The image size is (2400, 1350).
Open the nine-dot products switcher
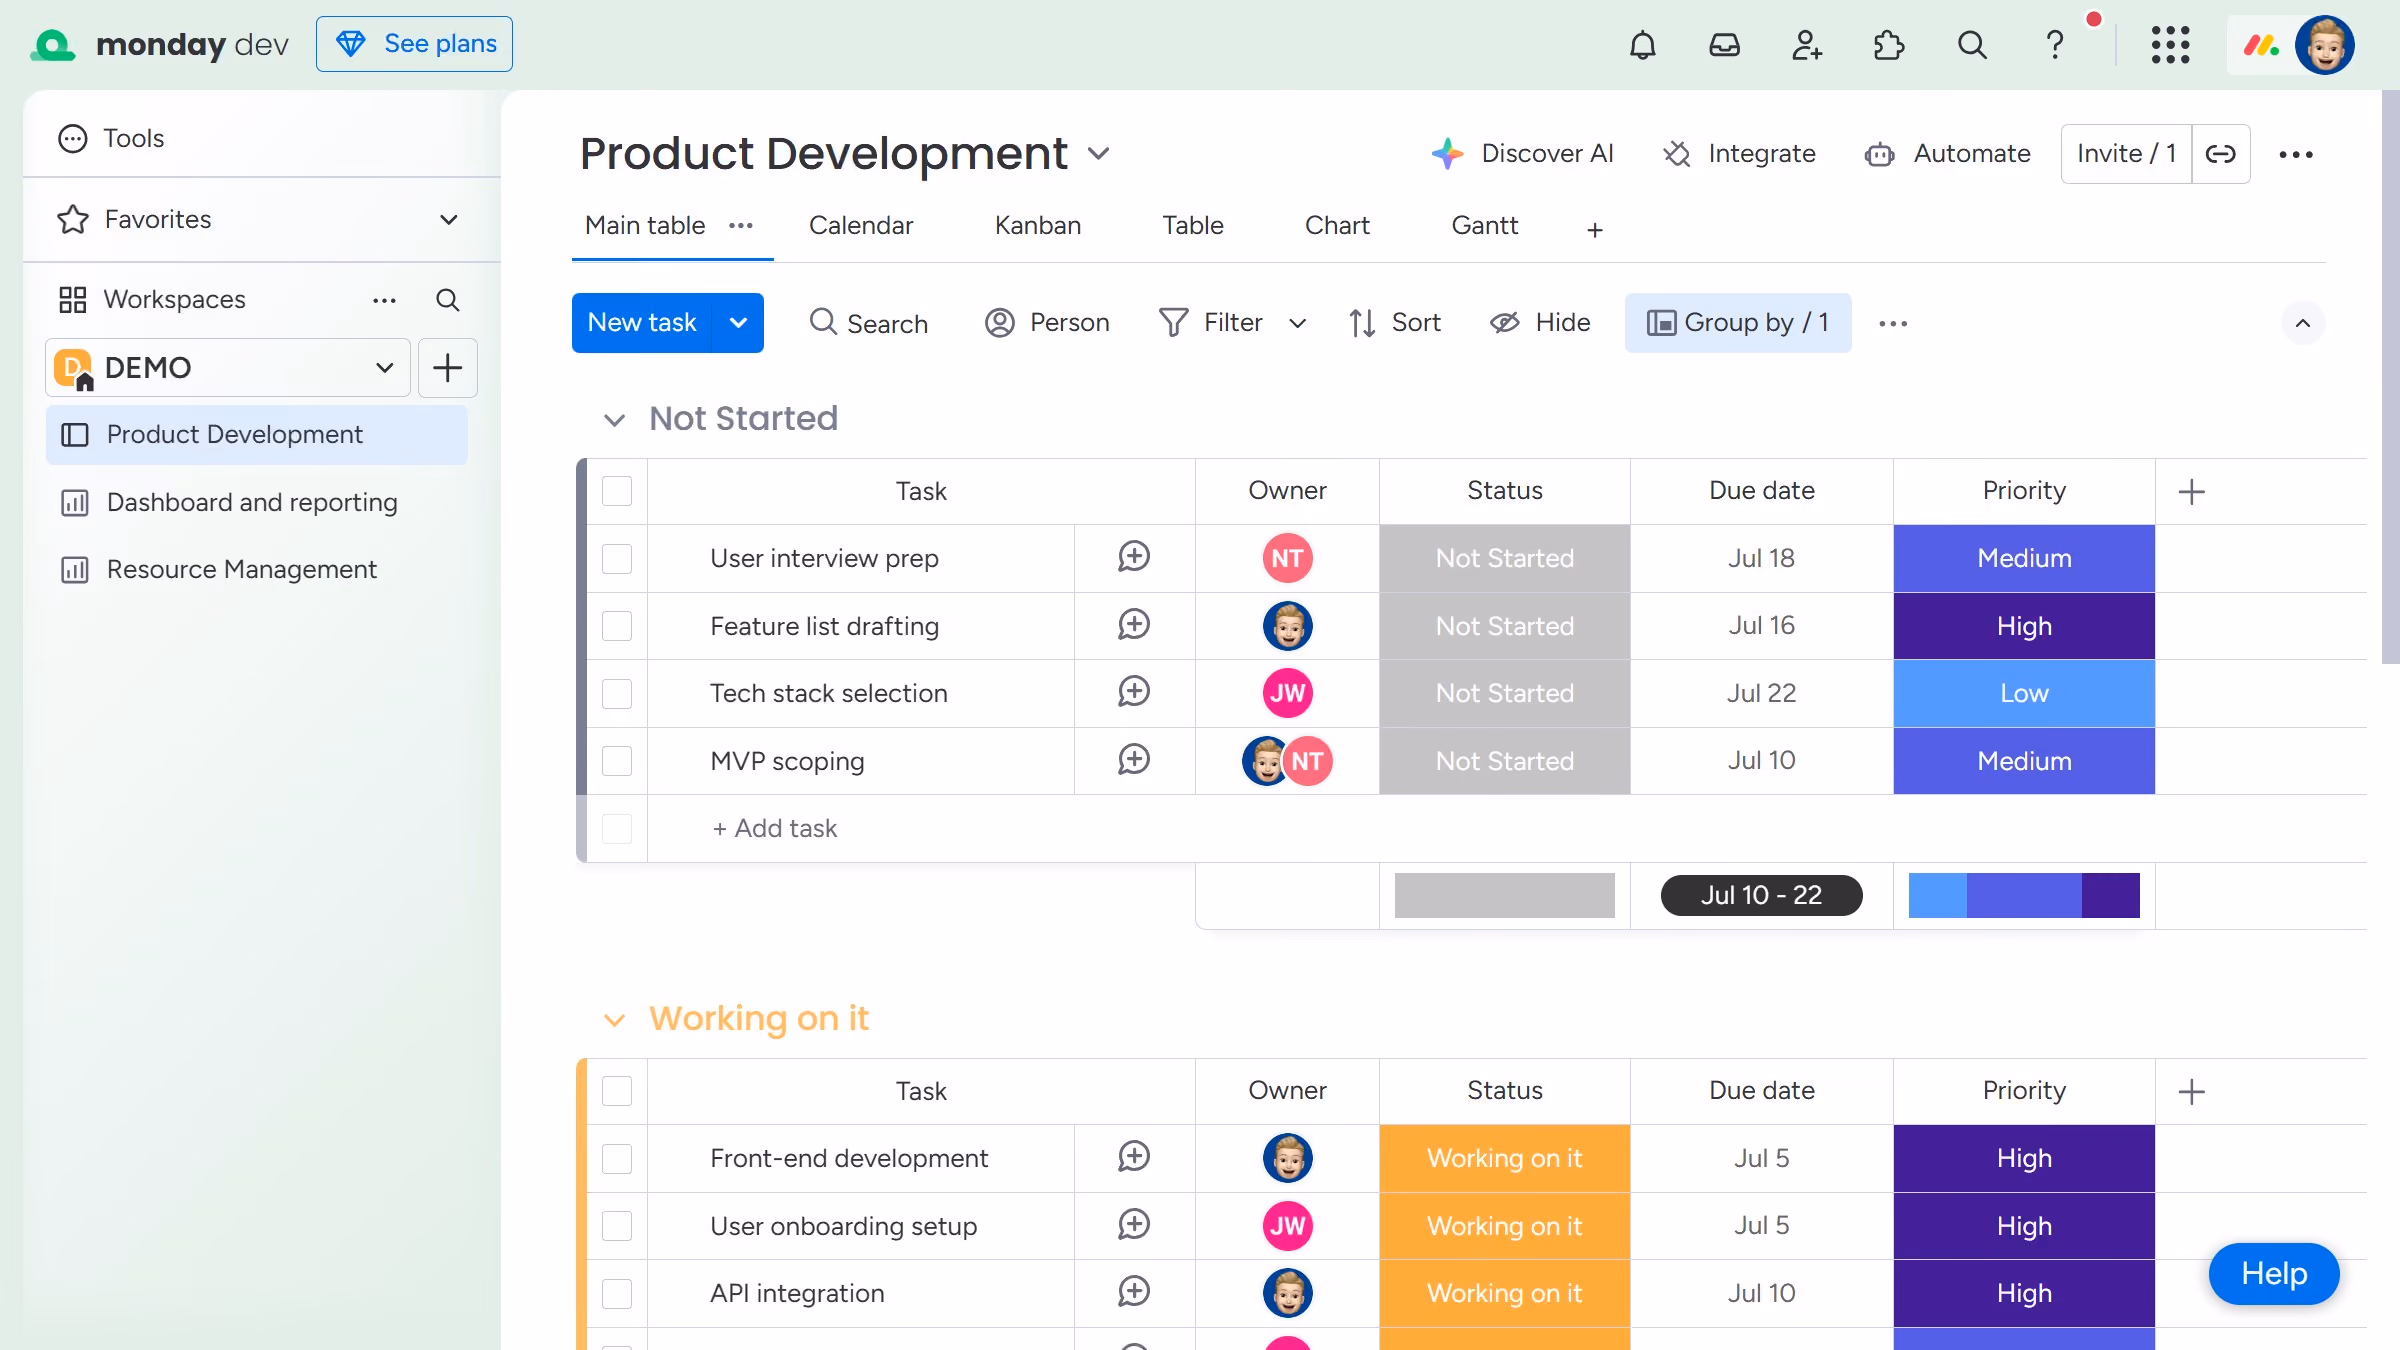[x=2170, y=45]
